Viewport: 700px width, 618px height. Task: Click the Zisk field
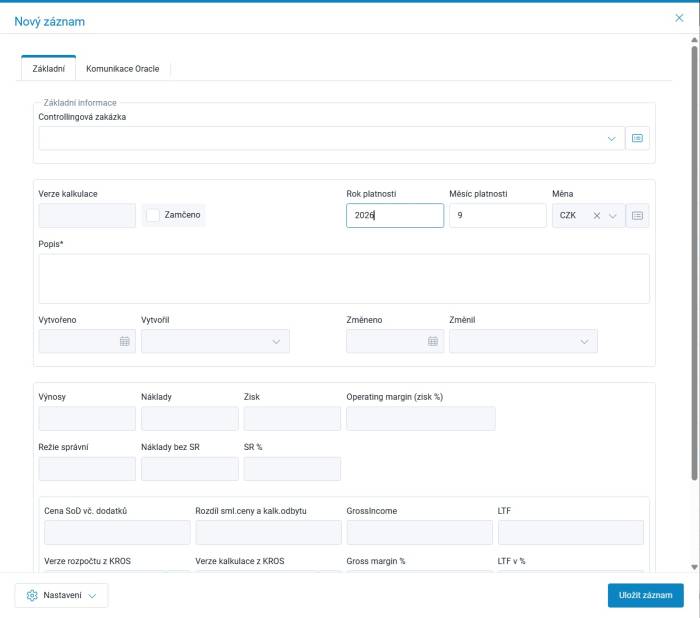292,418
